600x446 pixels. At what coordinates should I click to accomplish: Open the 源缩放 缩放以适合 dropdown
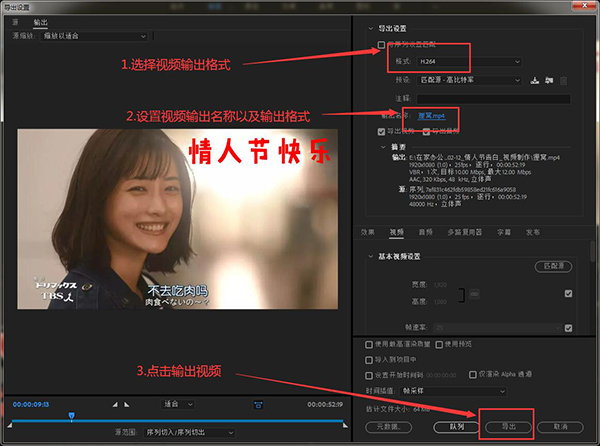point(94,36)
